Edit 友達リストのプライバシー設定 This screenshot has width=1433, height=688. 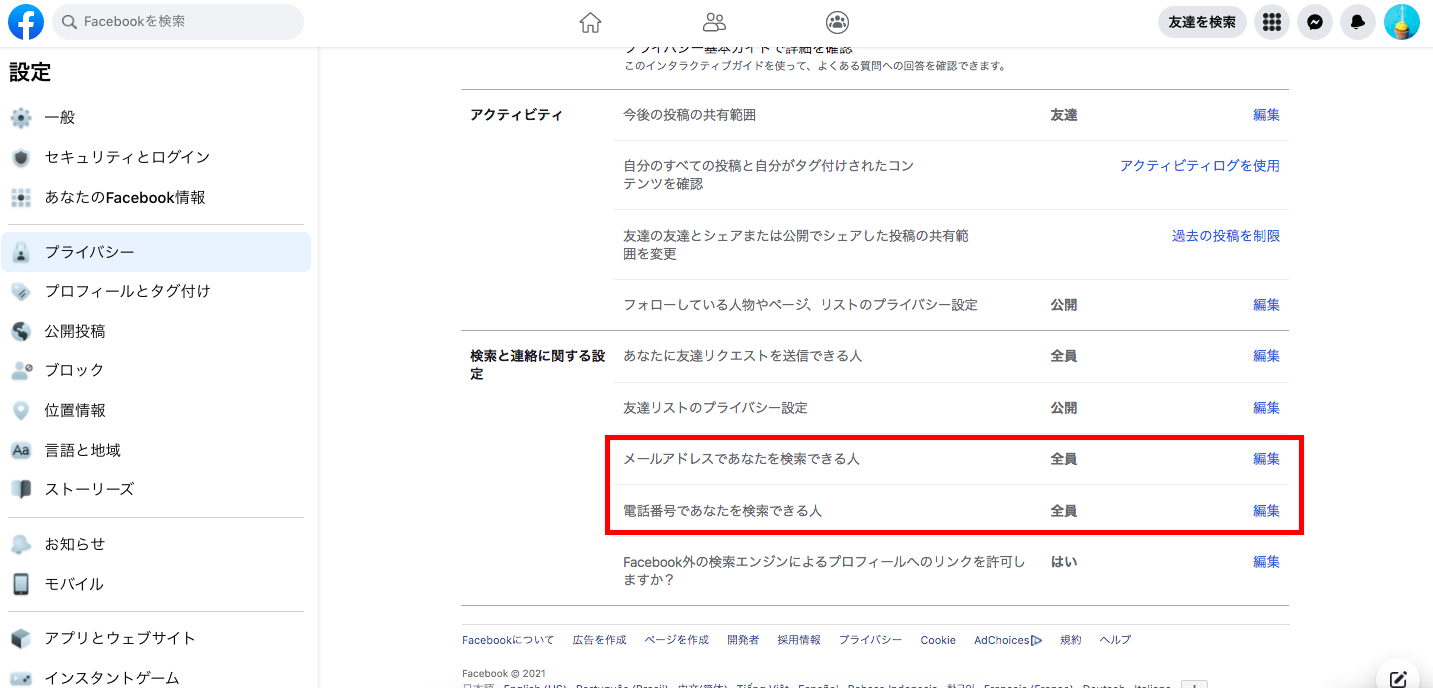click(1266, 408)
